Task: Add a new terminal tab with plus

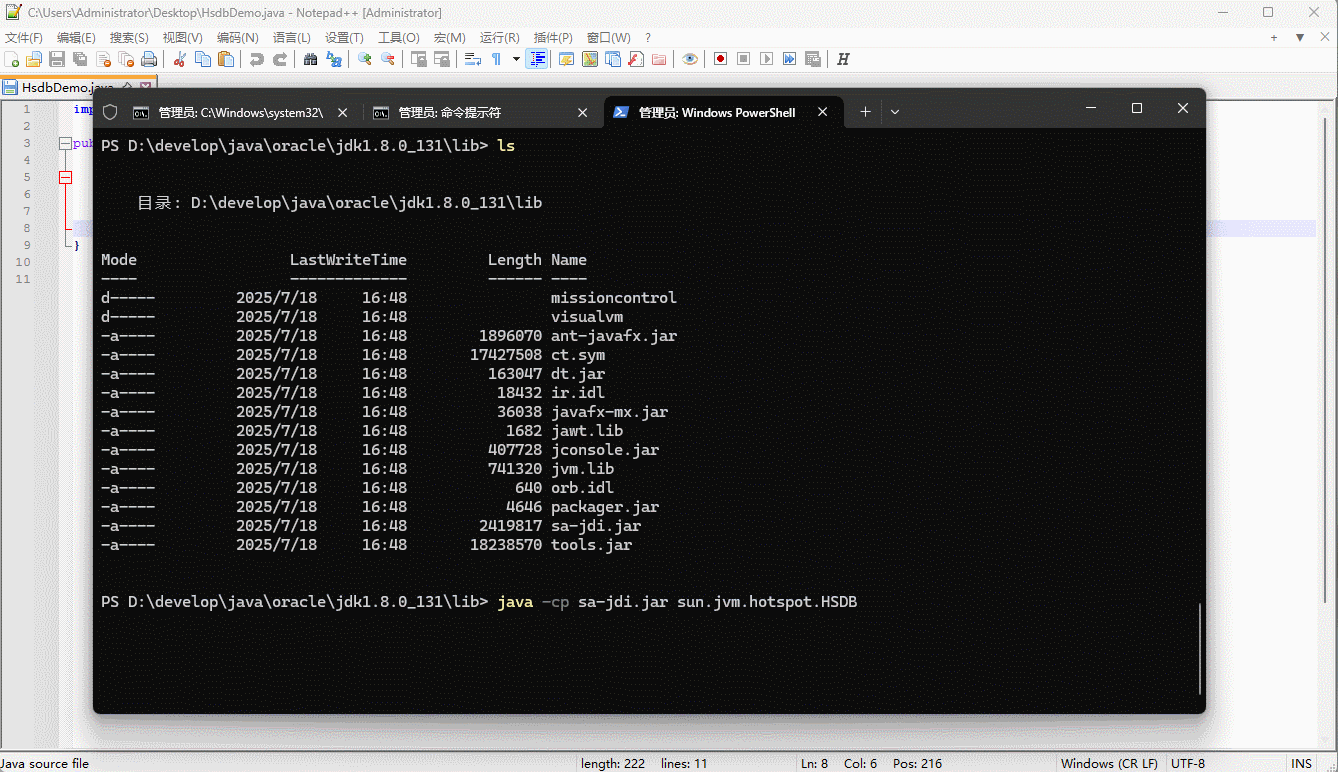Action: point(866,112)
